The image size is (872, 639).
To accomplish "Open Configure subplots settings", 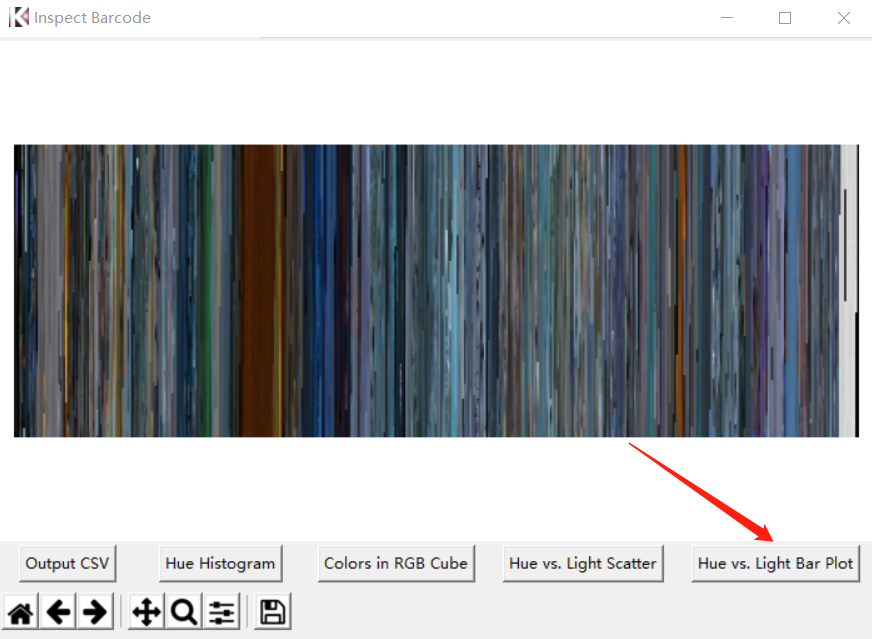I will coord(221,612).
